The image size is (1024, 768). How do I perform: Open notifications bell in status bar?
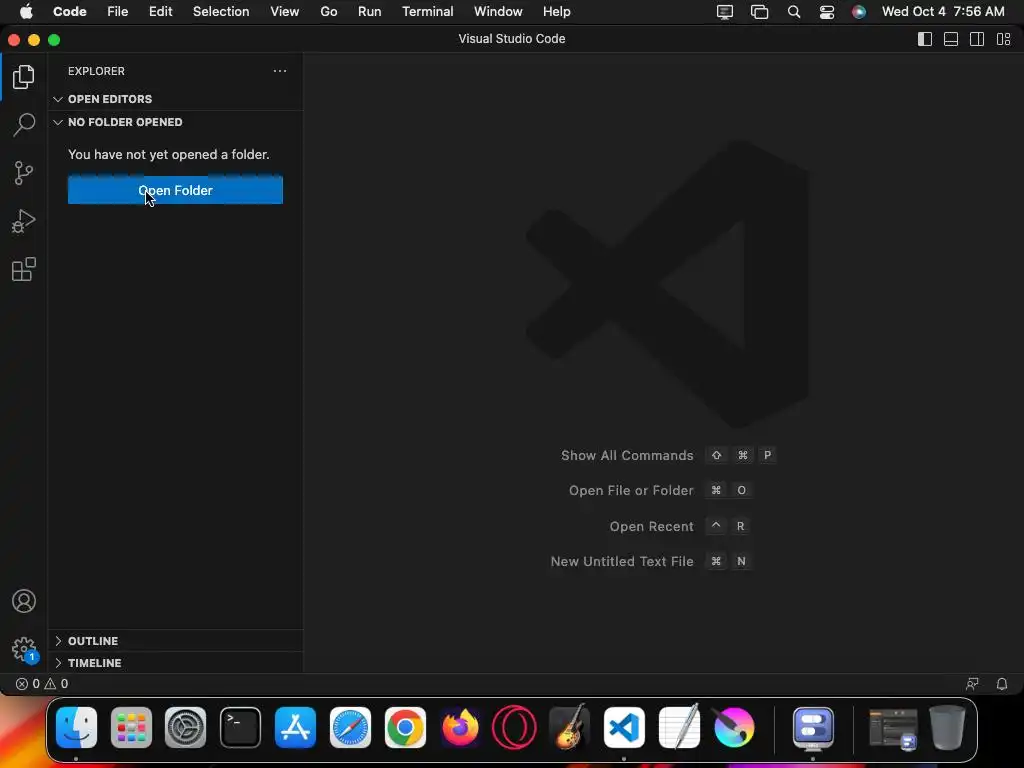click(1002, 684)
